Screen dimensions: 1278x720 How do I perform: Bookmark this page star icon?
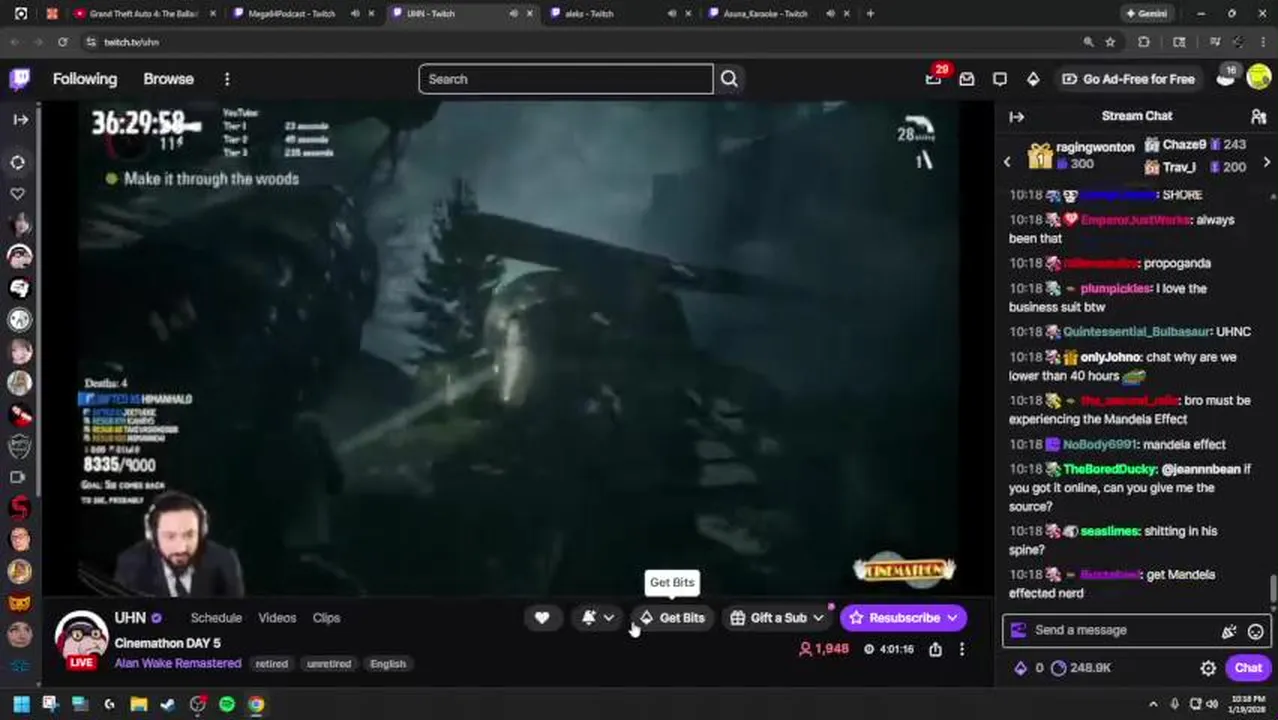1110,42
